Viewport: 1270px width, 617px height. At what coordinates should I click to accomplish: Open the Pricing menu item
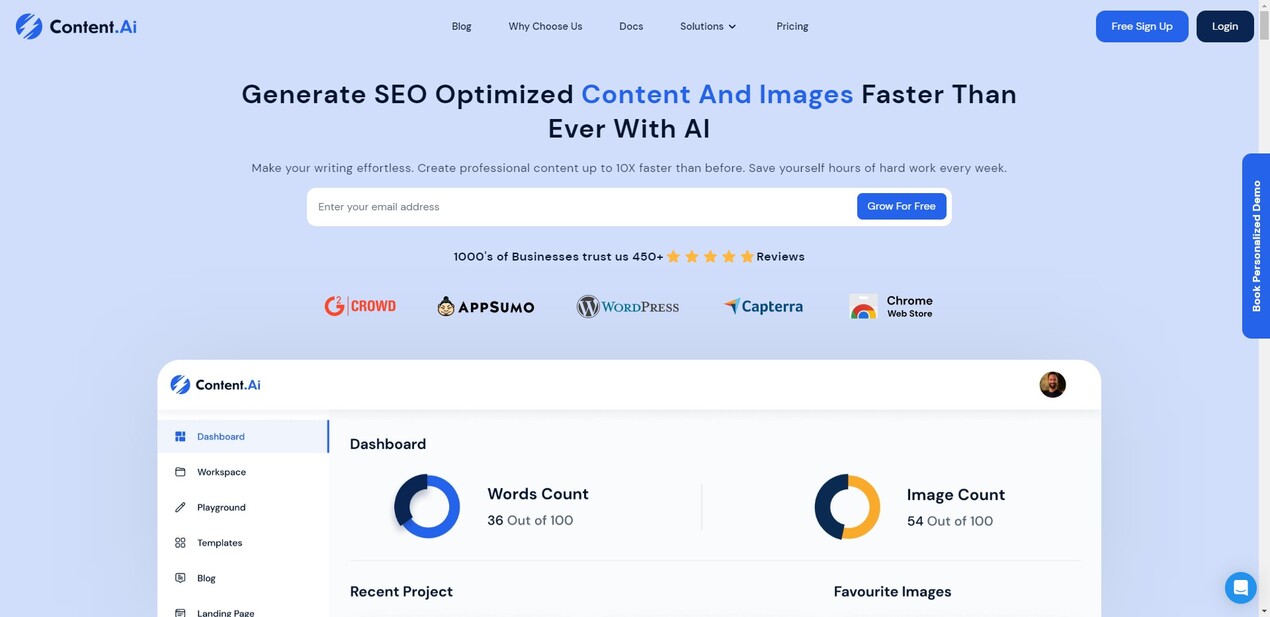[792, 26]
